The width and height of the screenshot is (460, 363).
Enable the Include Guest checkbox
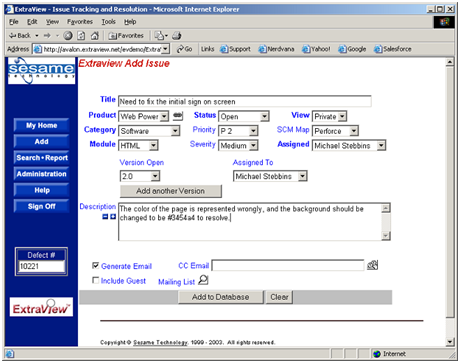[96, 280]
